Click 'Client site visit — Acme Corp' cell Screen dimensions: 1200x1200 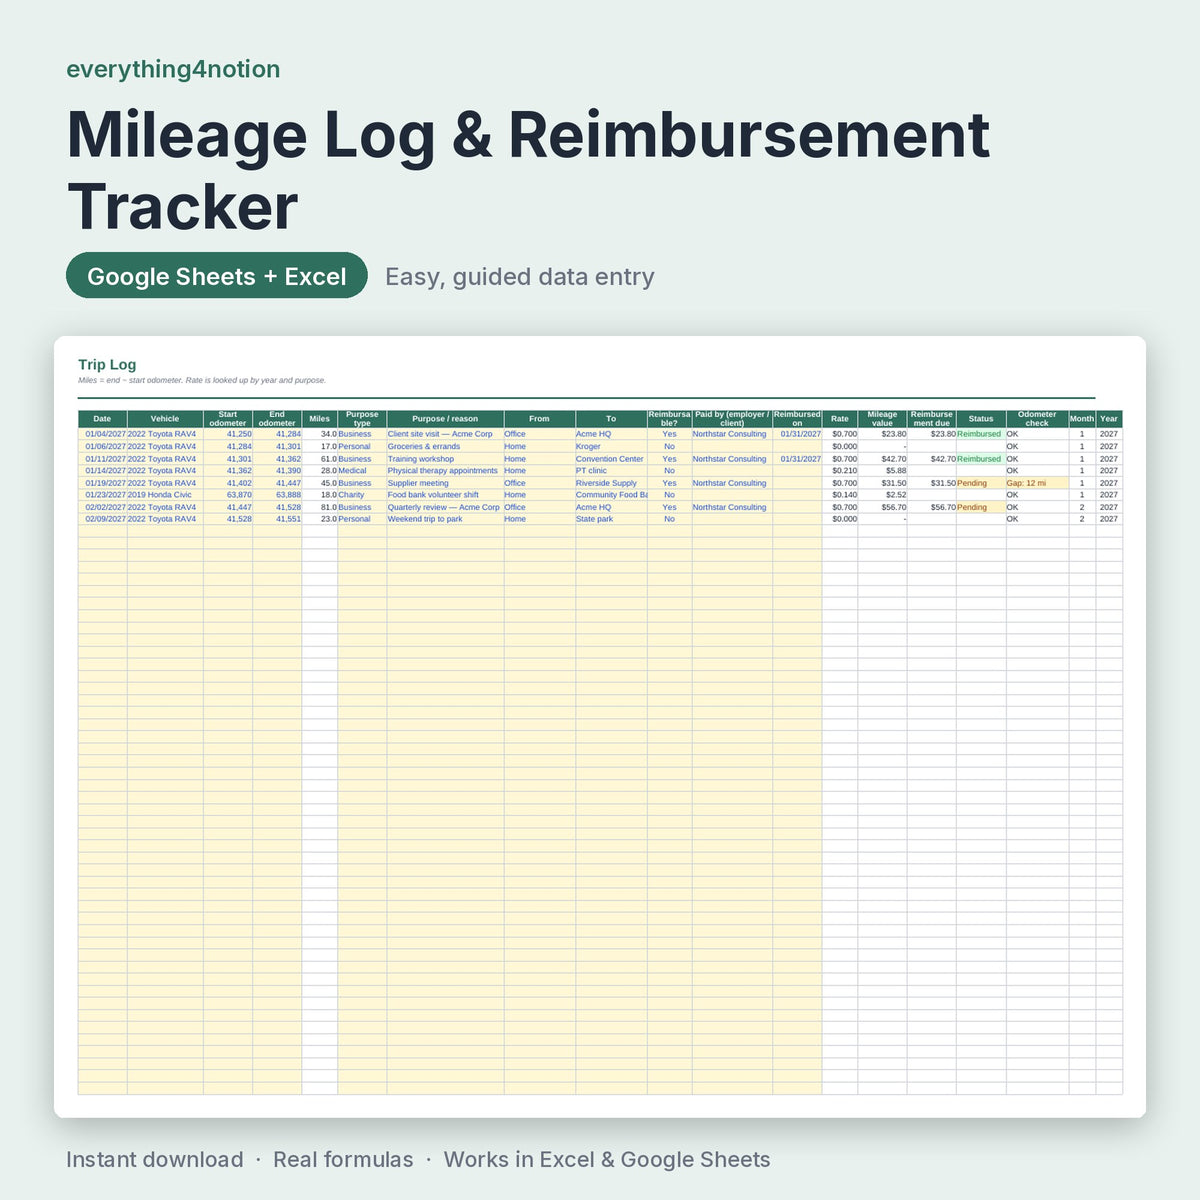click(445, 434)
